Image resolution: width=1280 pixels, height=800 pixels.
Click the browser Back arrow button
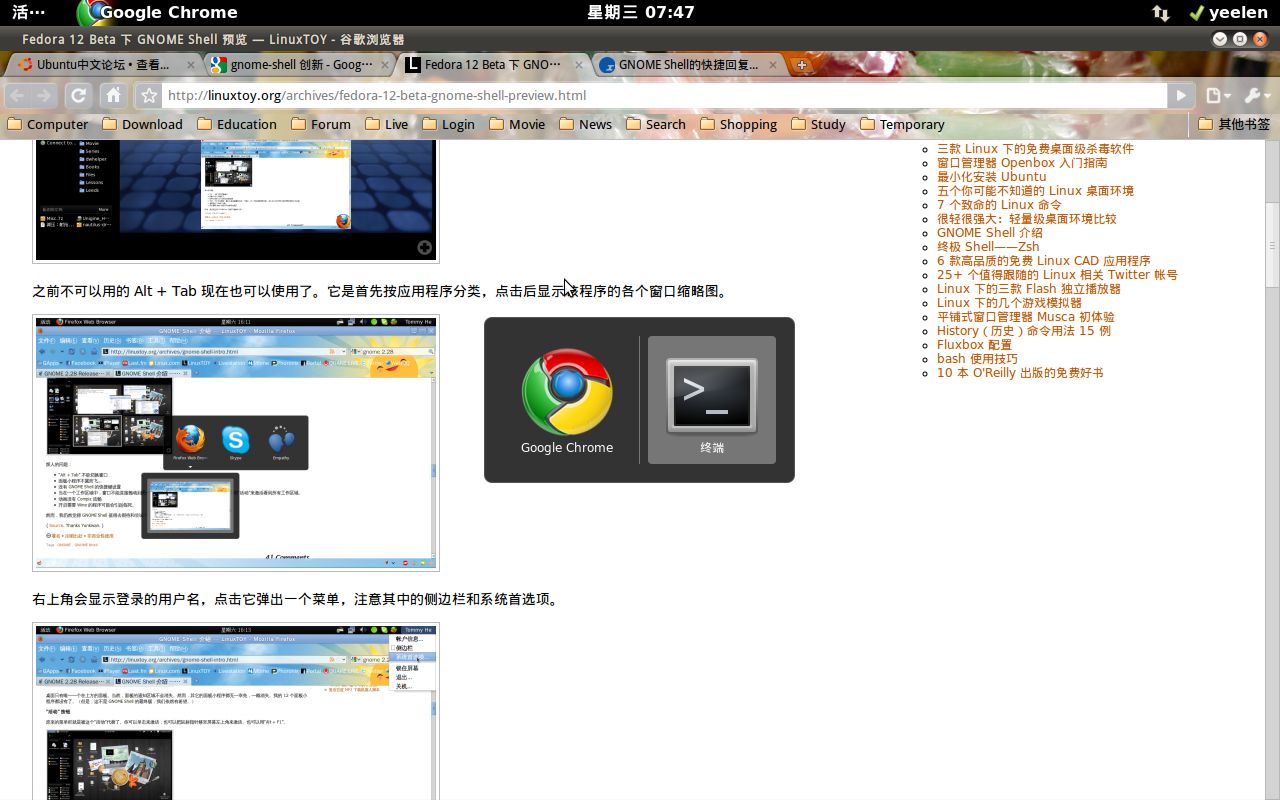tap(17, 95)
